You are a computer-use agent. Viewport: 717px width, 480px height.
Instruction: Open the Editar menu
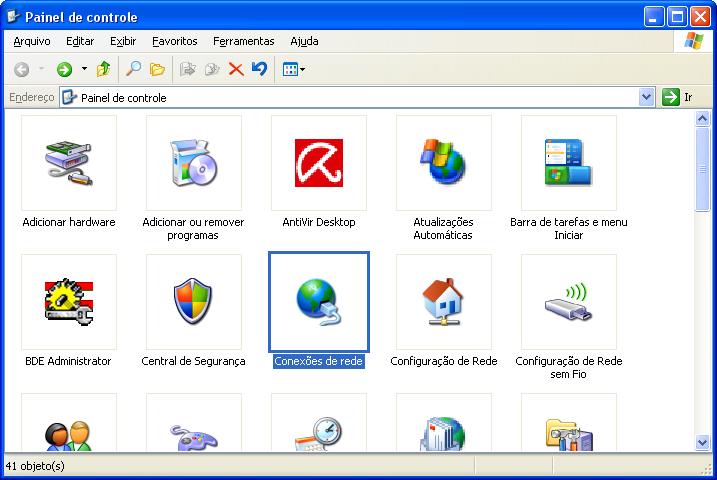pyautogui.click(x=80, y=41)
